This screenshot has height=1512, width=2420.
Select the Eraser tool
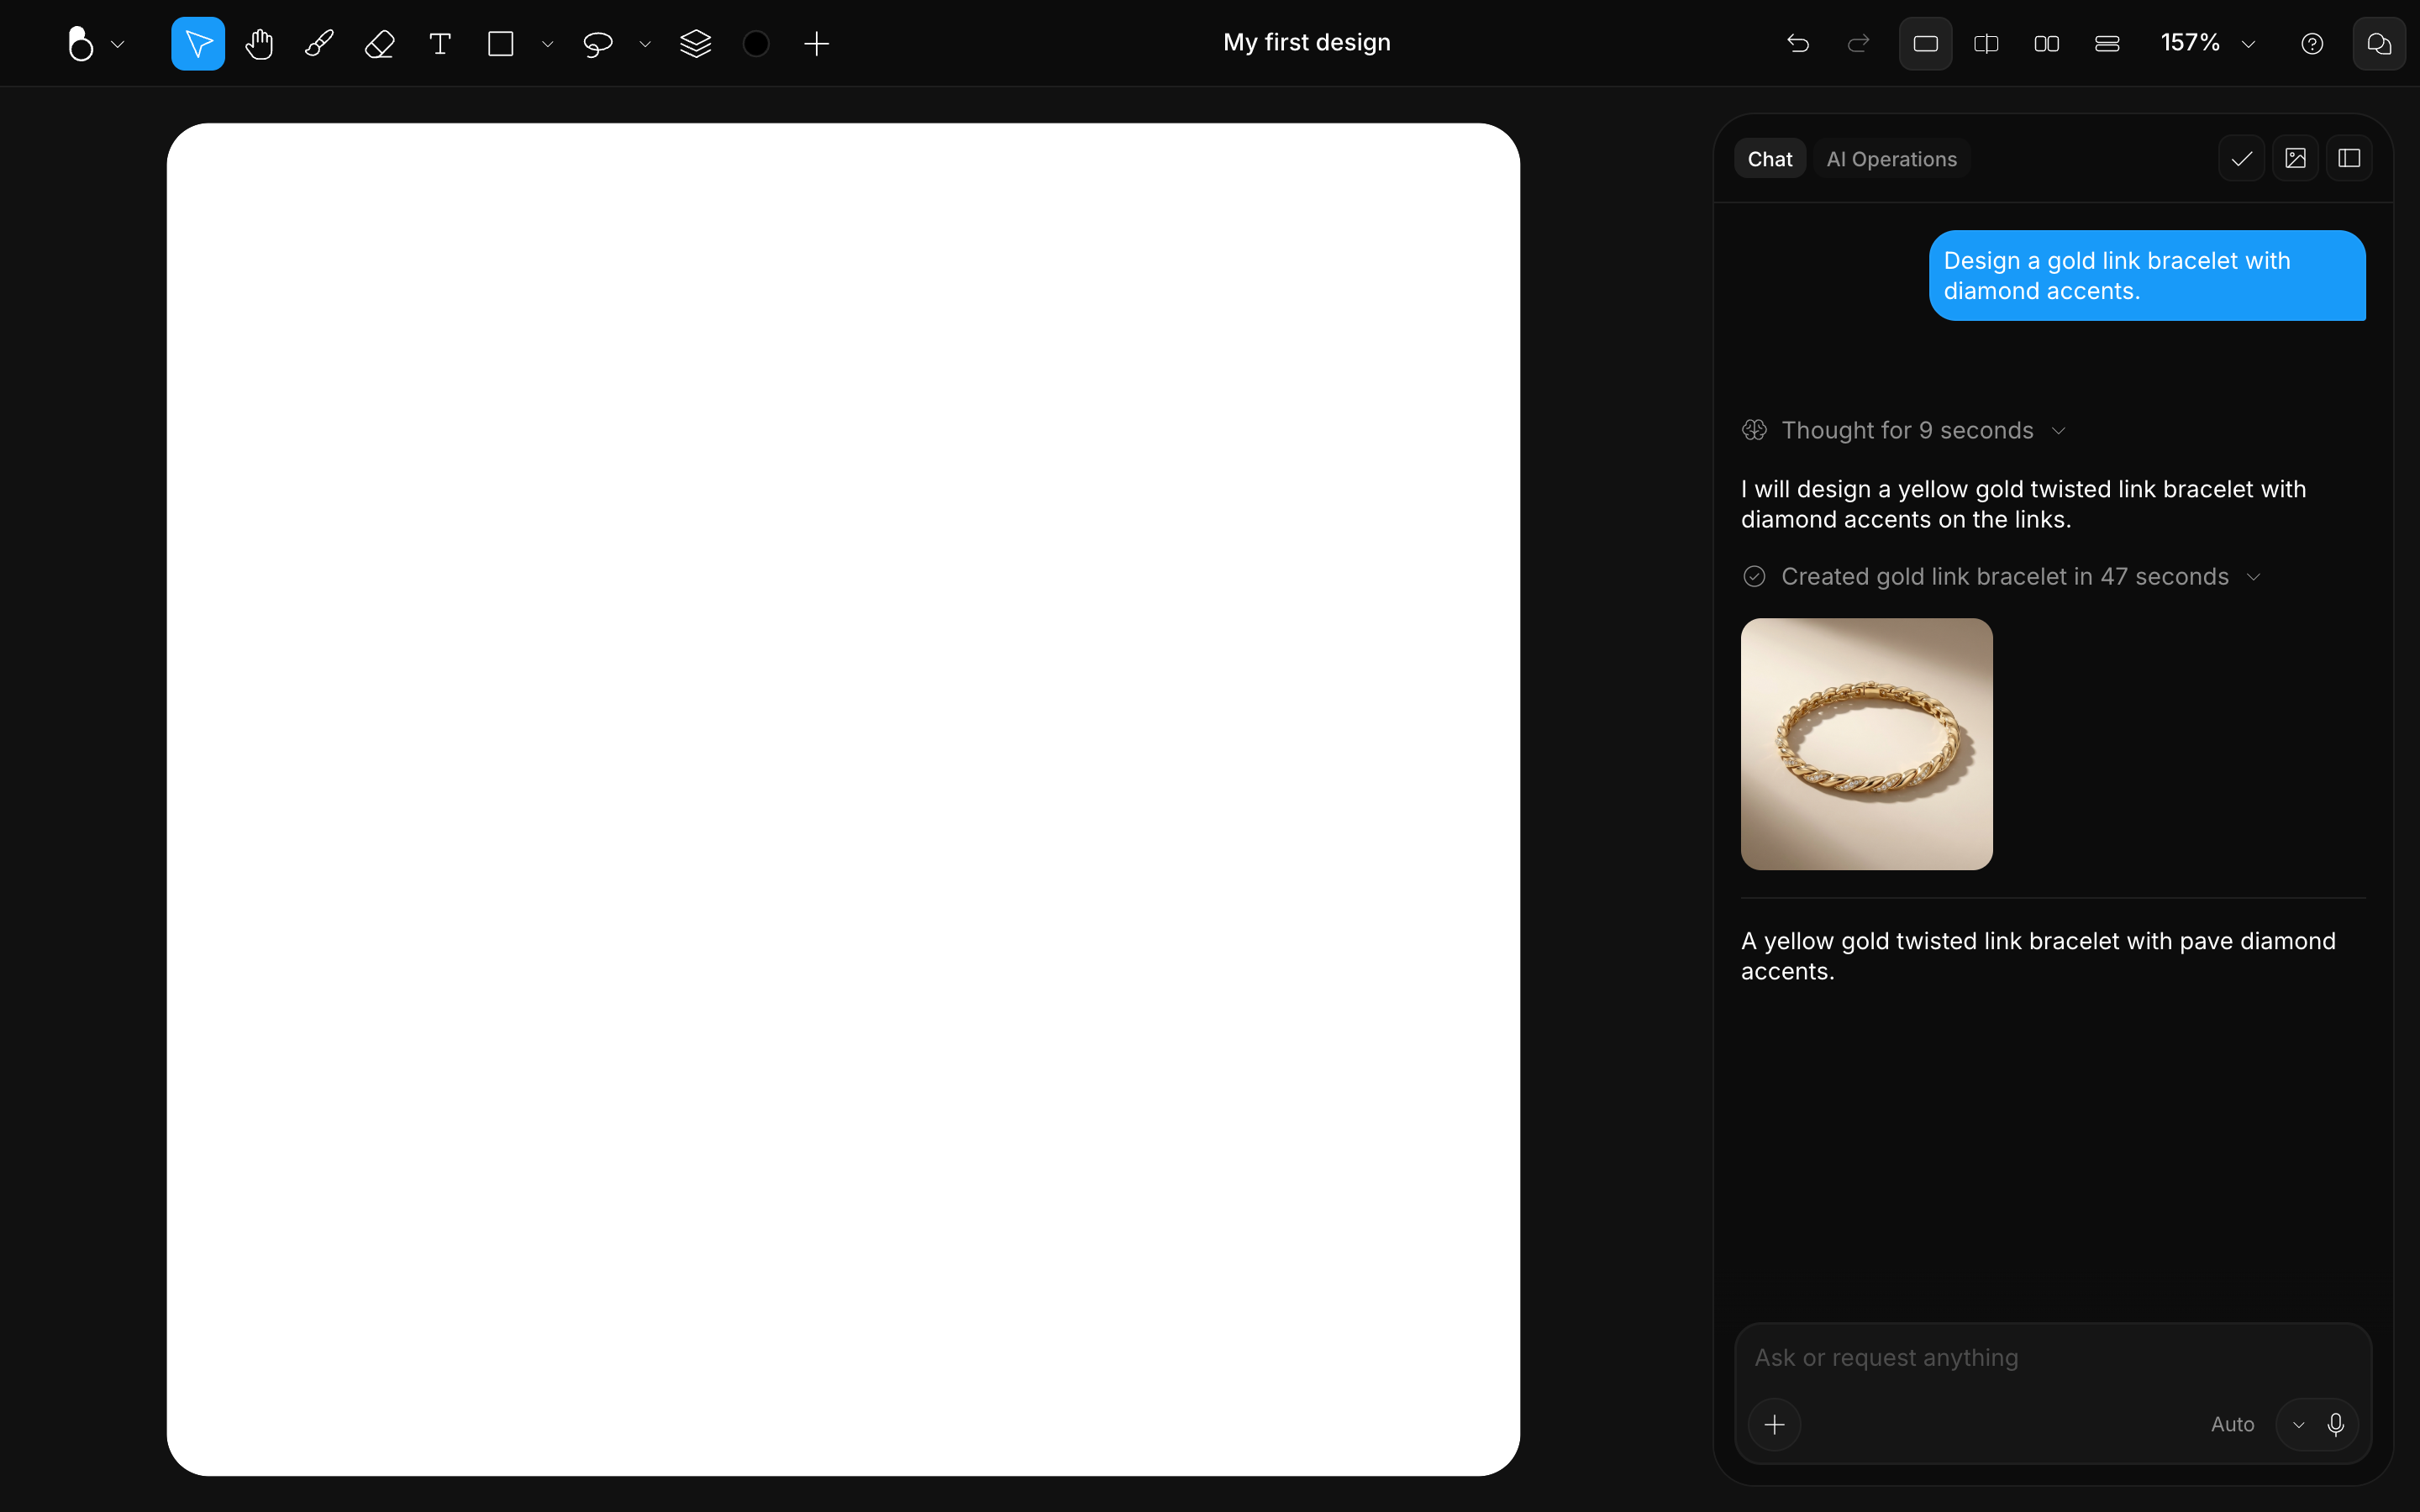pos(380,44)
